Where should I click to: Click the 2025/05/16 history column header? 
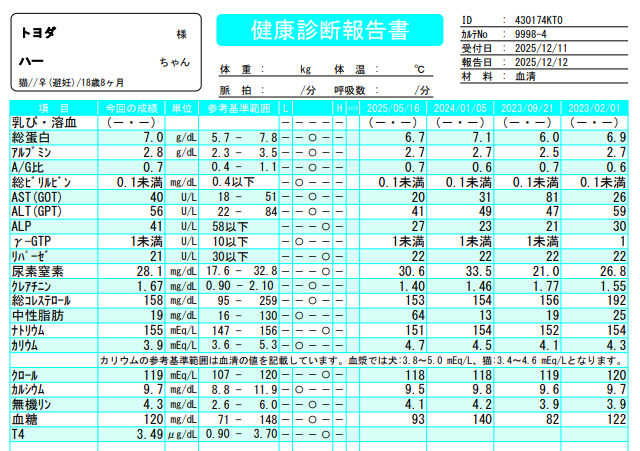click(x=393, y=108)
